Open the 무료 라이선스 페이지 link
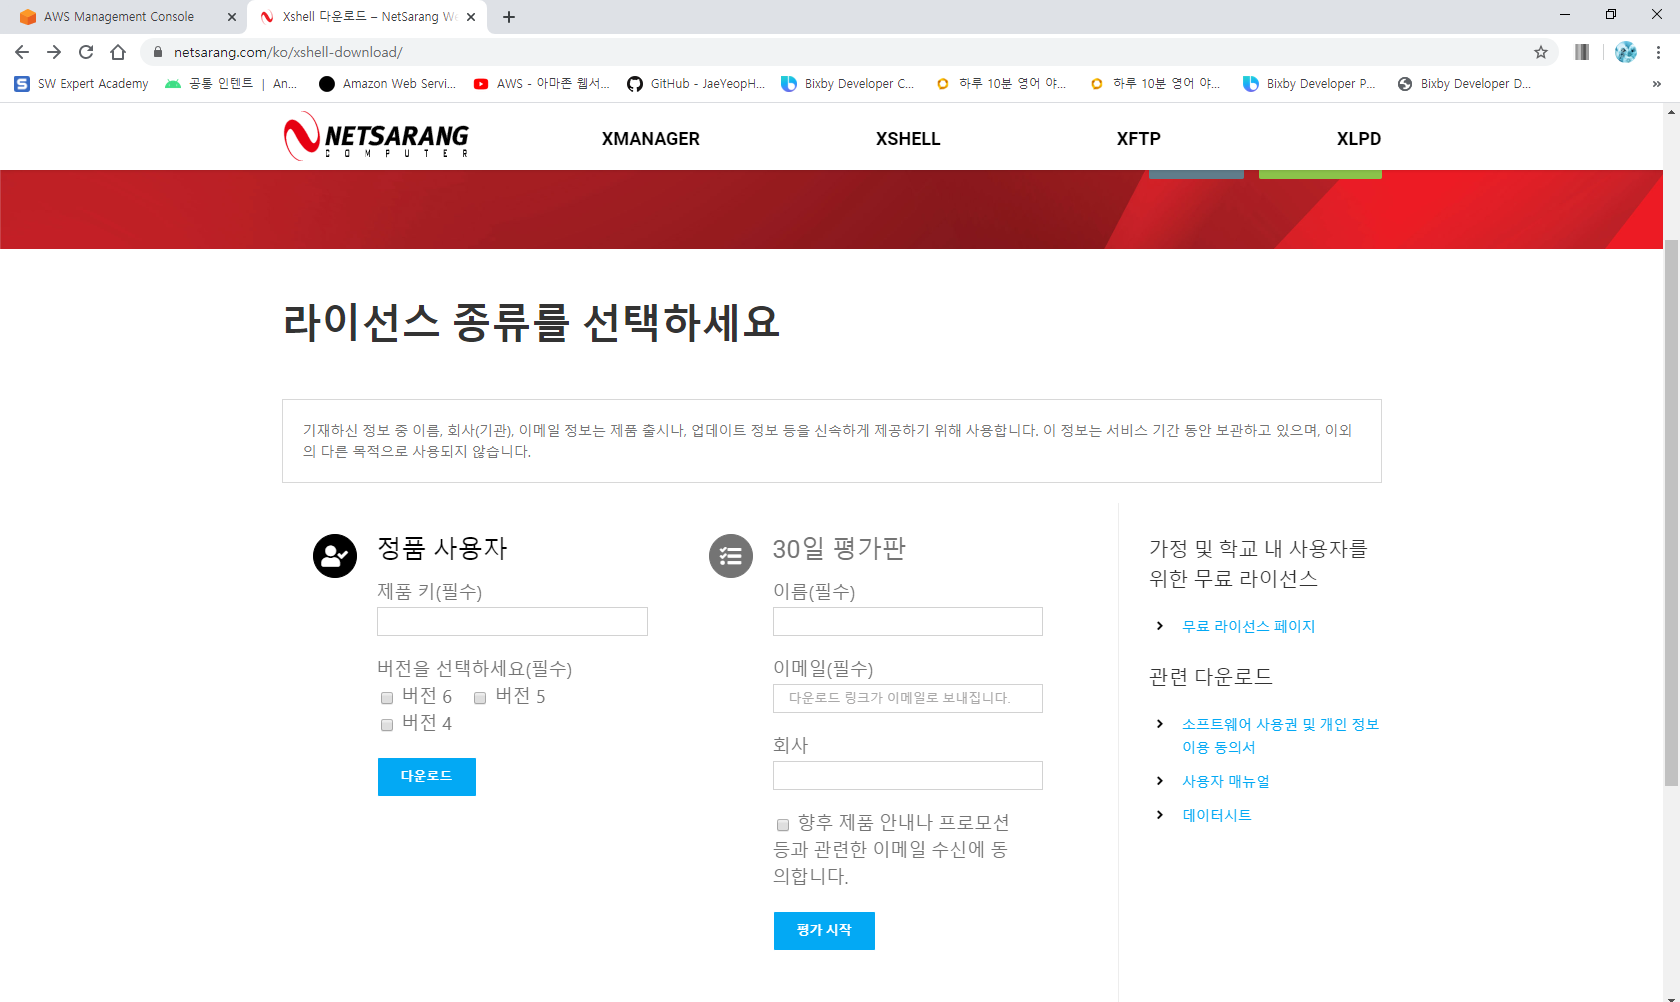 tap(1248, 626)
